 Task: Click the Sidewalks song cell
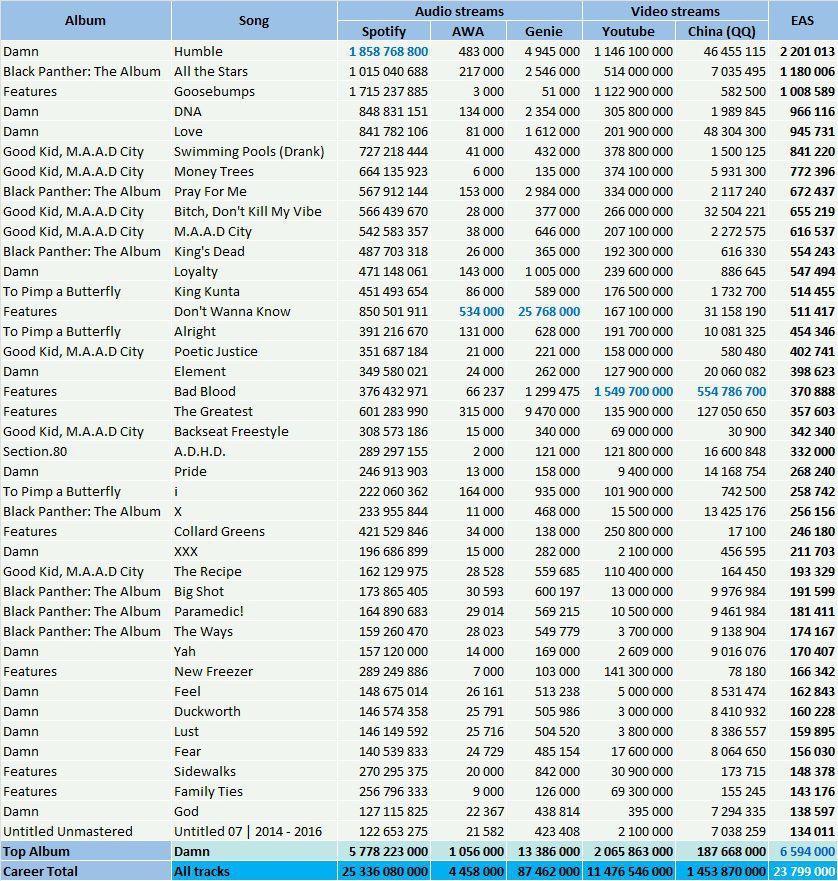pos(254,771)
